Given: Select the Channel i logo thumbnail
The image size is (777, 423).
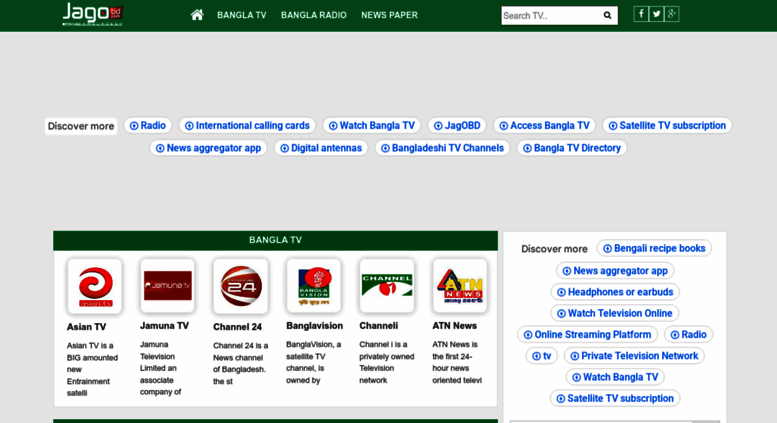Looking at the screenshot, I should [x=387, y=286].
